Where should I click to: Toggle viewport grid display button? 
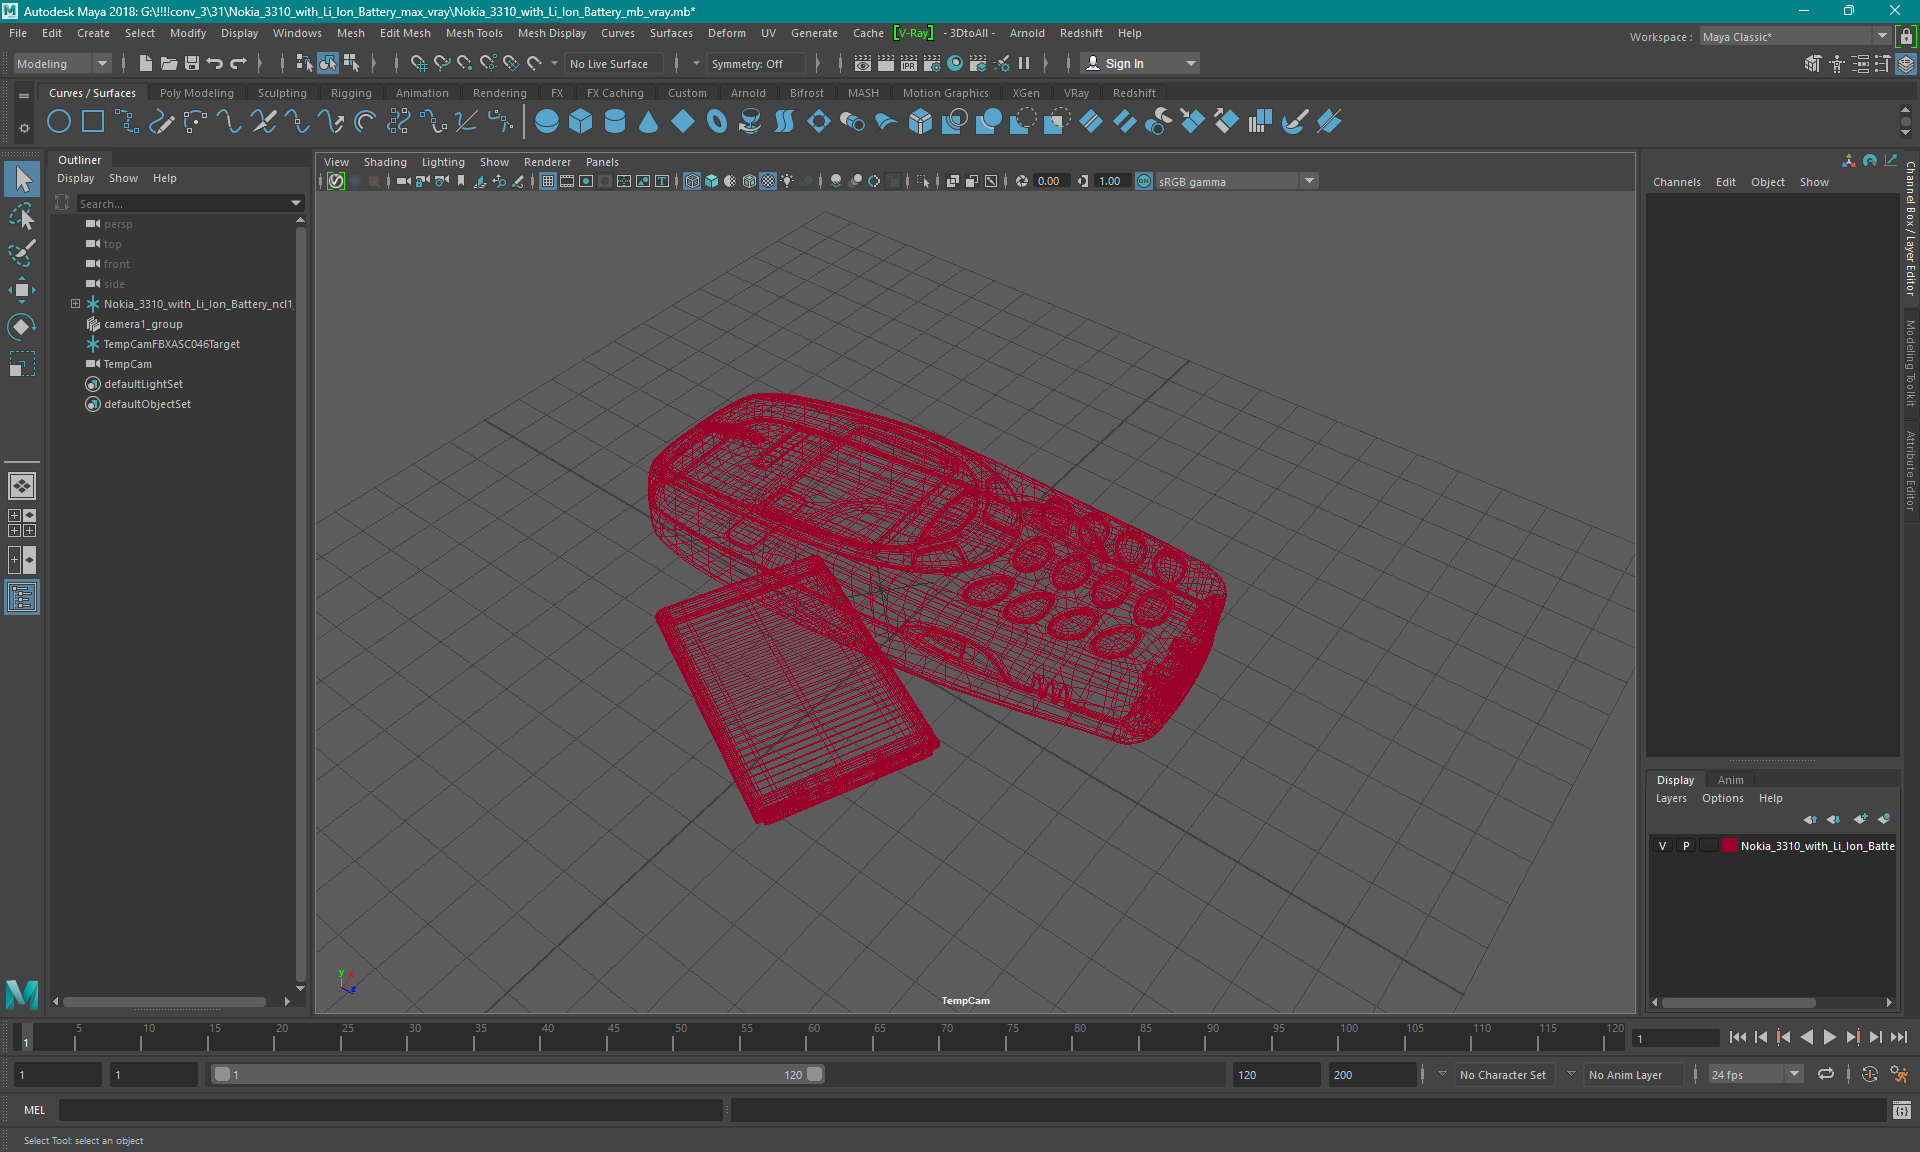tap(548, 181)
